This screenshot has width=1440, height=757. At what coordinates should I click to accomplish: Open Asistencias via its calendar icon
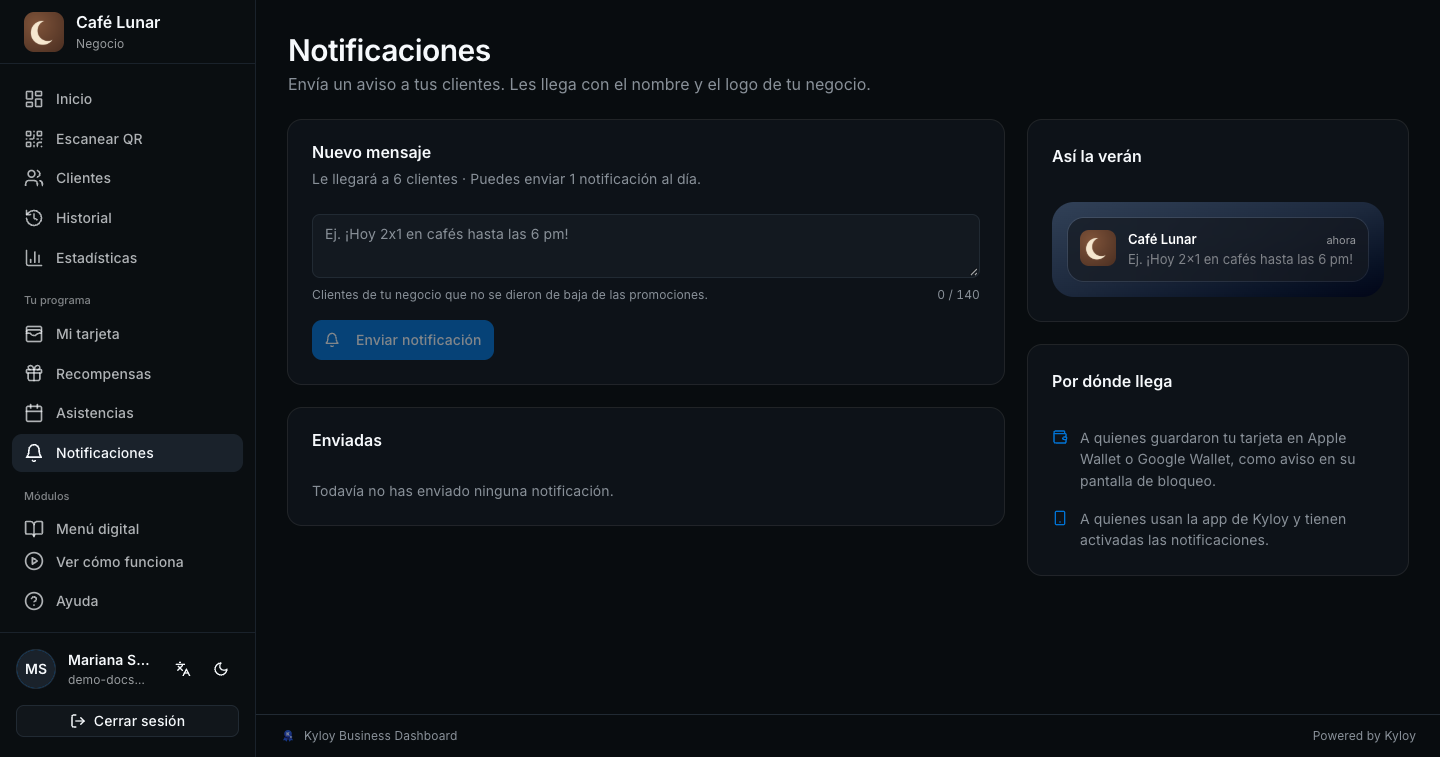click(x=34, y=413)
